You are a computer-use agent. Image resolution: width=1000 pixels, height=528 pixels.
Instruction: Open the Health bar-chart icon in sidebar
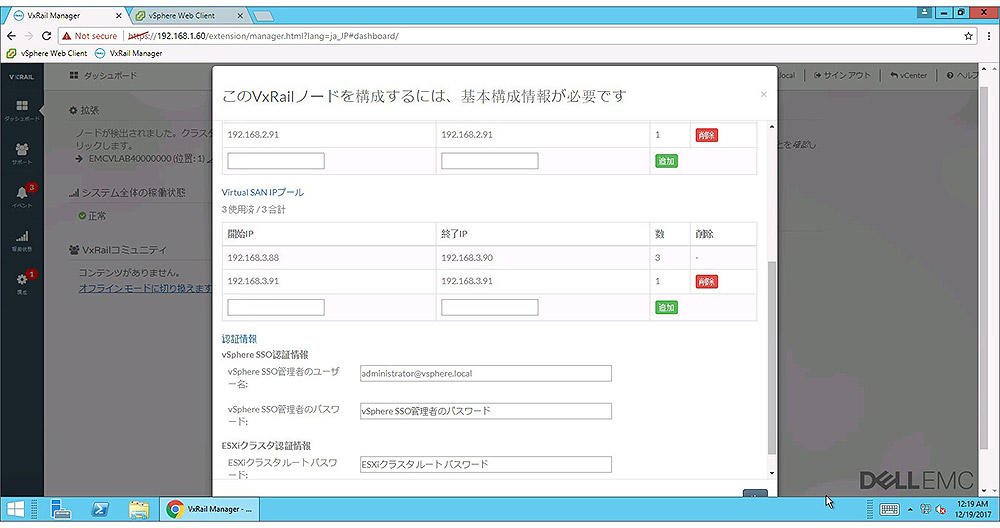coord(22,237)
